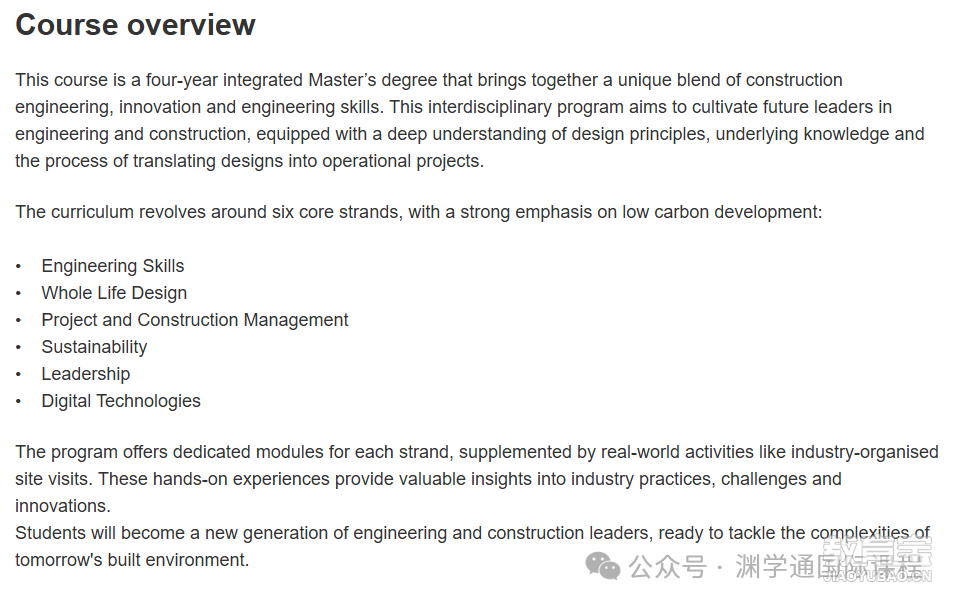953x605 pixels.
Task: Click the 公众号 watermark text
Action: (667, 567)
